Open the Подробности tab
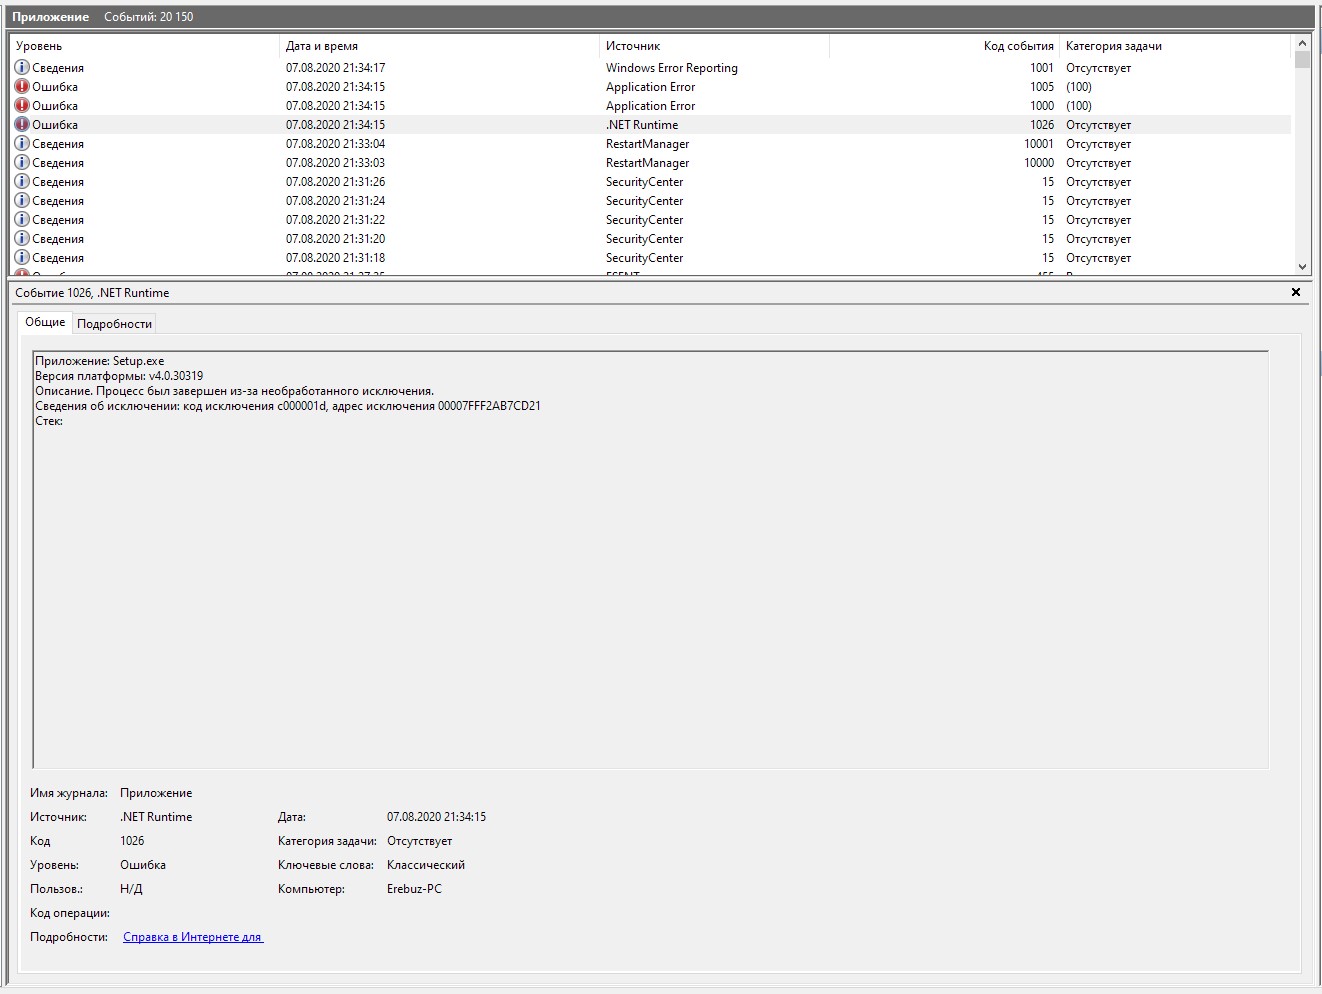The image size is (1322, 994). (115, 324)
